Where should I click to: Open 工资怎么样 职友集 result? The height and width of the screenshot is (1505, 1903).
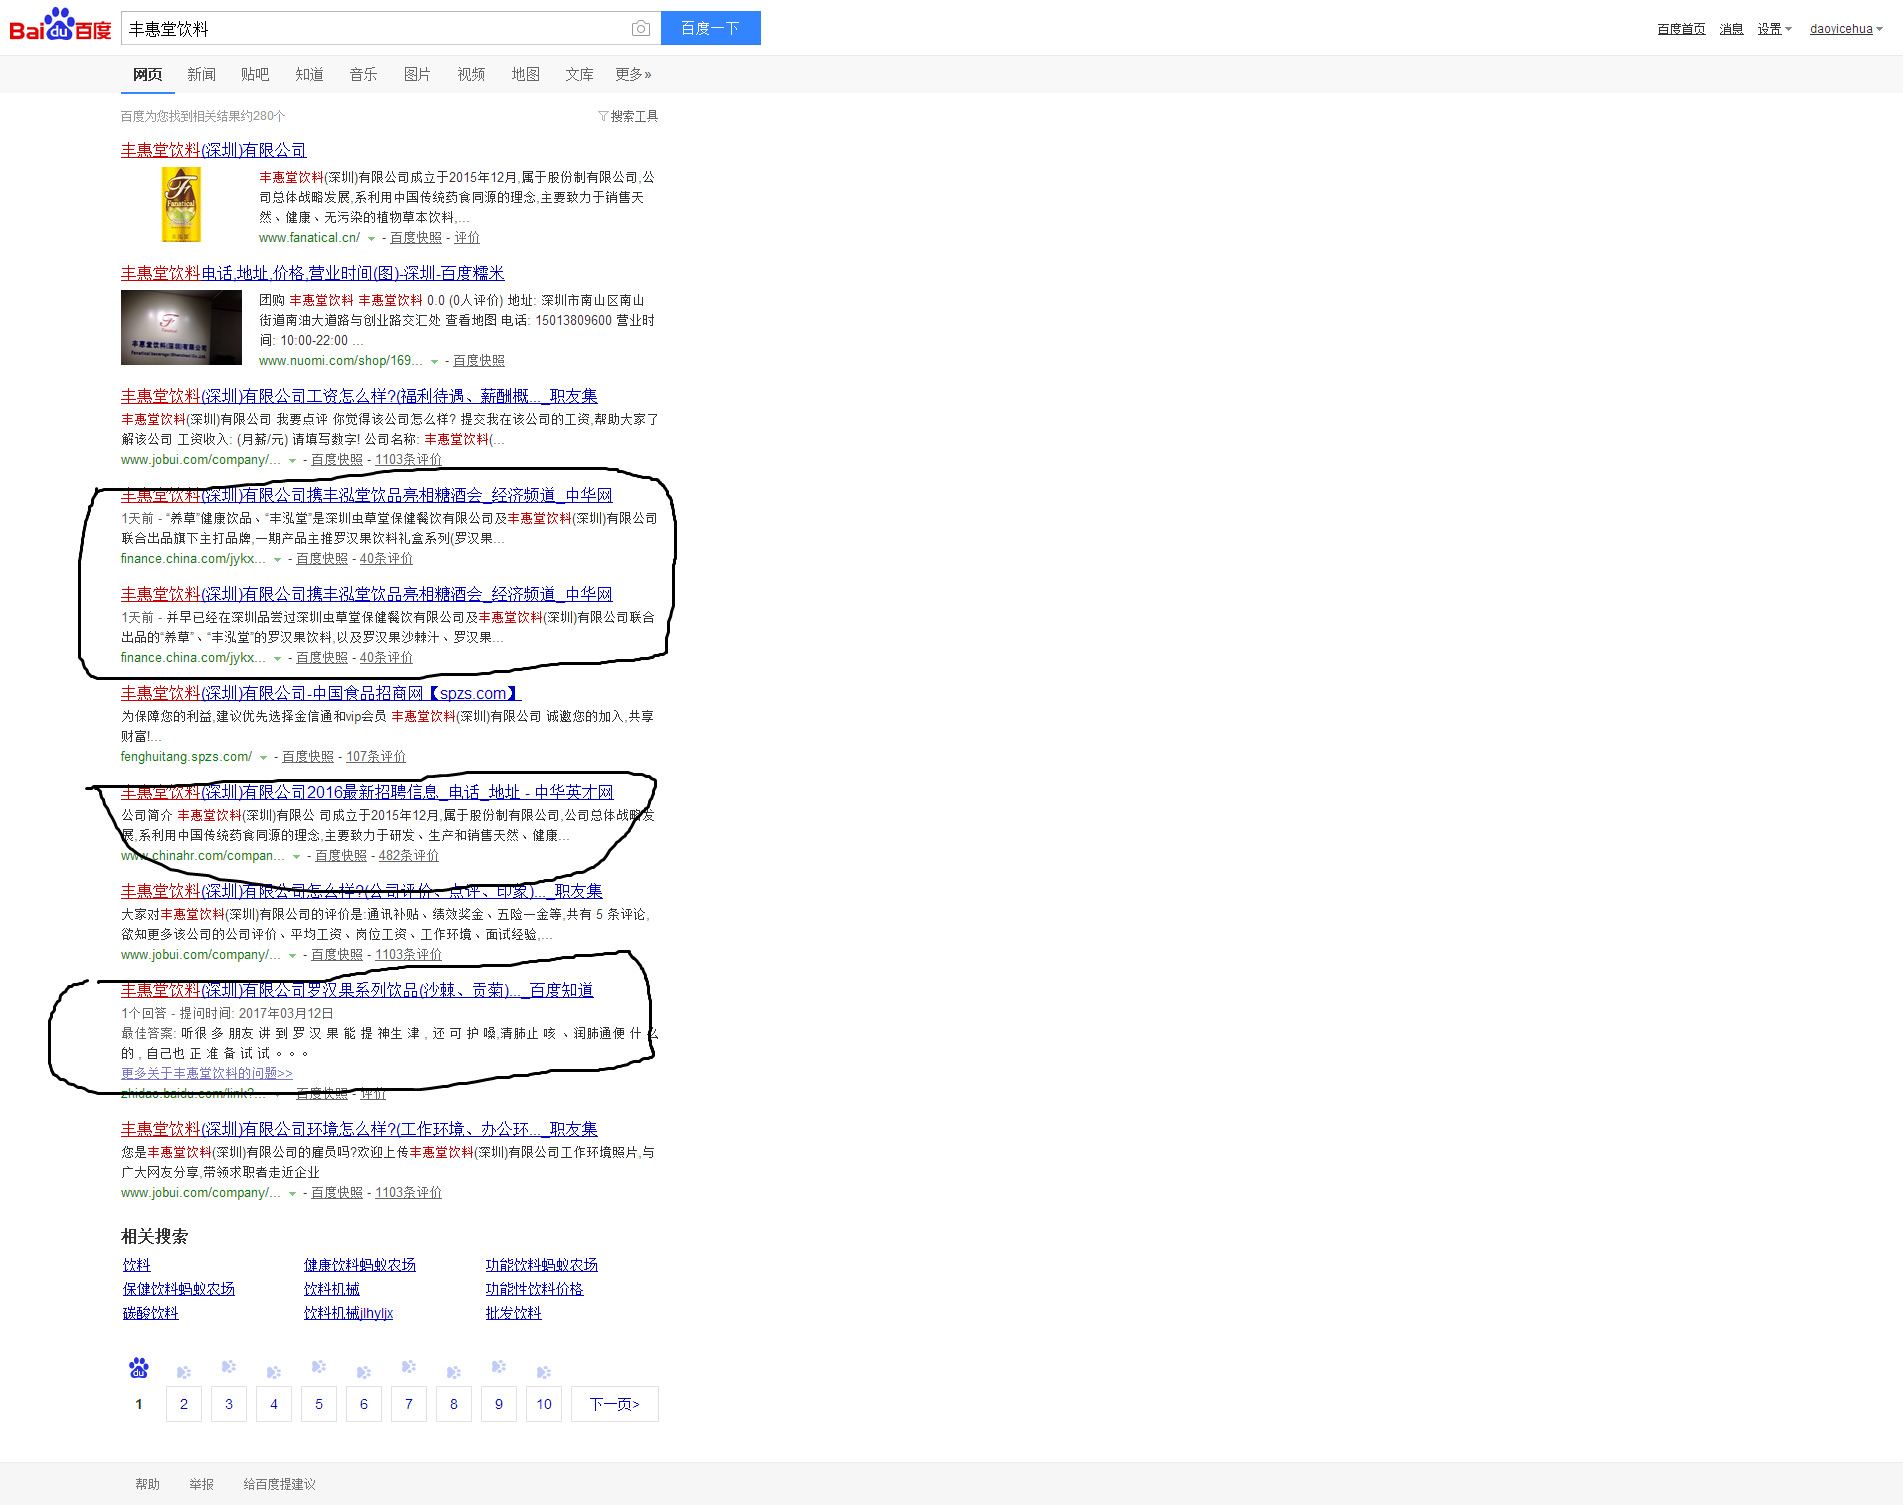click(359, 396)
